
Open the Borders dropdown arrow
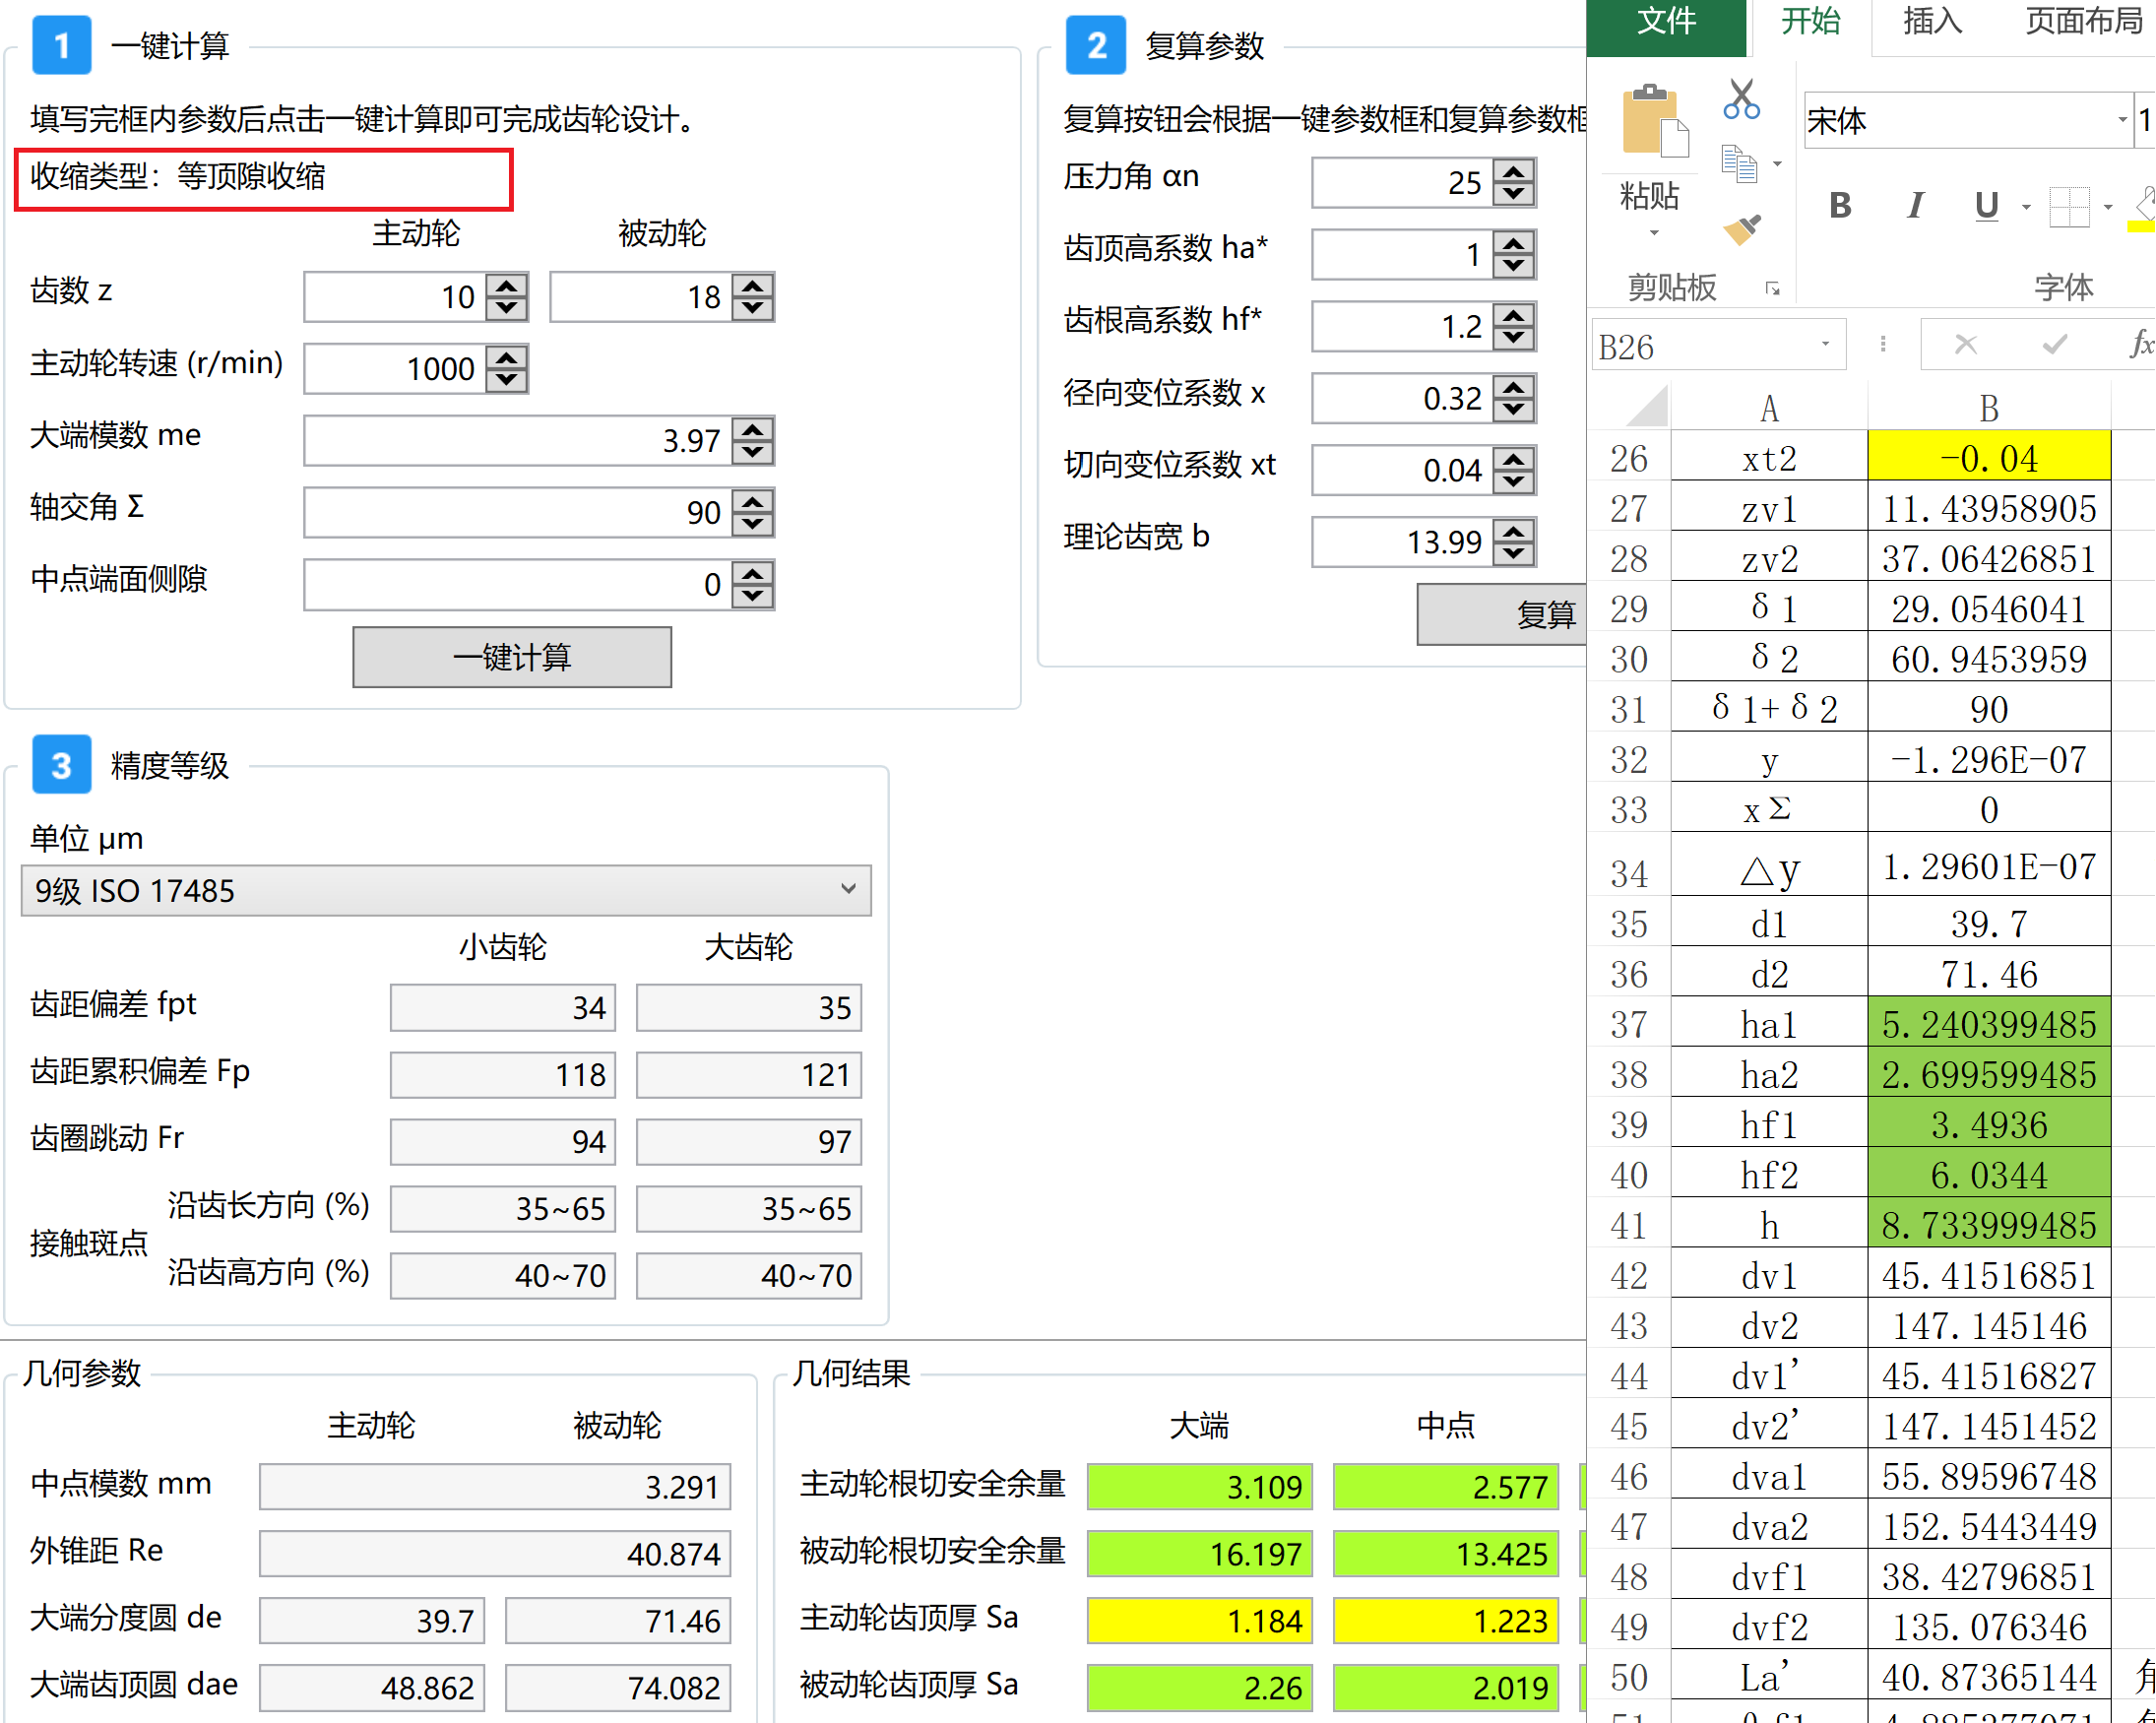point(2108,208)
